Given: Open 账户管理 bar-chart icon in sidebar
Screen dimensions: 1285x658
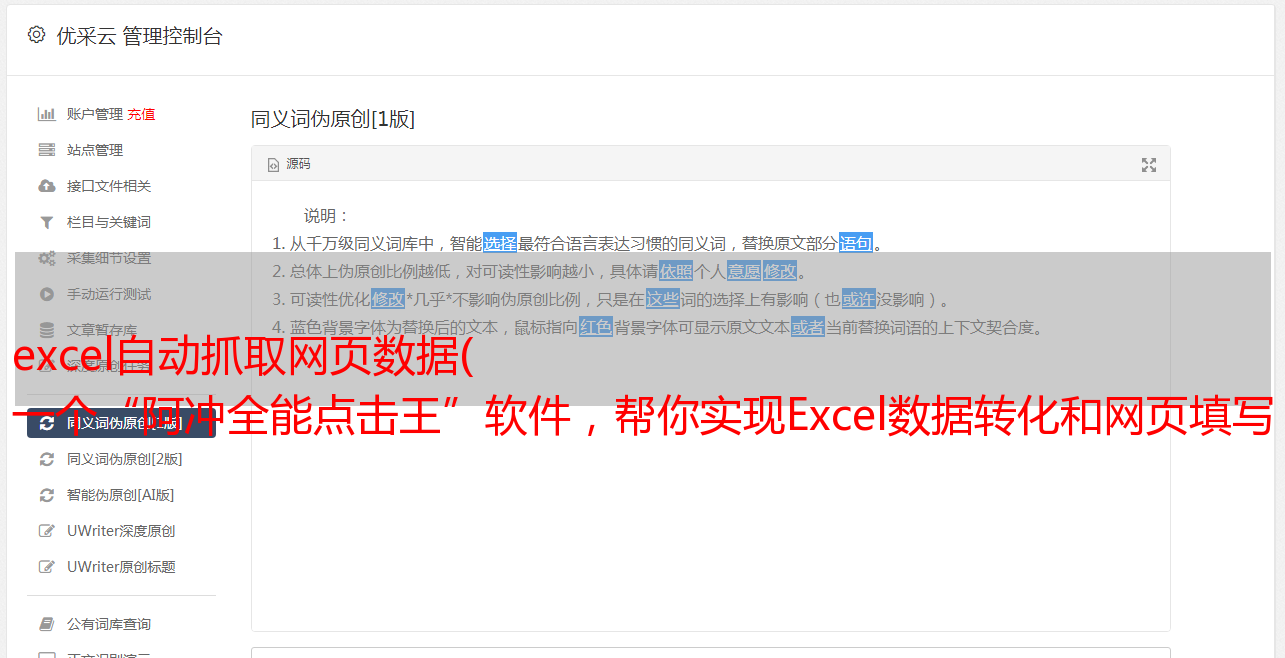Looking at the screenshot, I should tap(46, 114).
